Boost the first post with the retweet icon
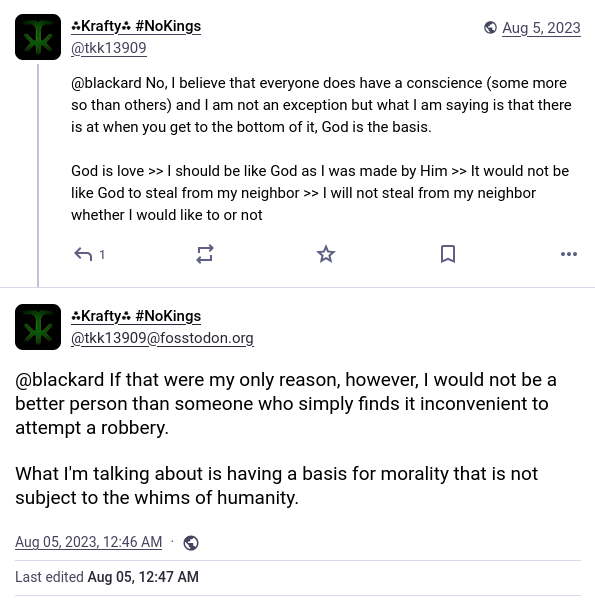 point(205,254)
